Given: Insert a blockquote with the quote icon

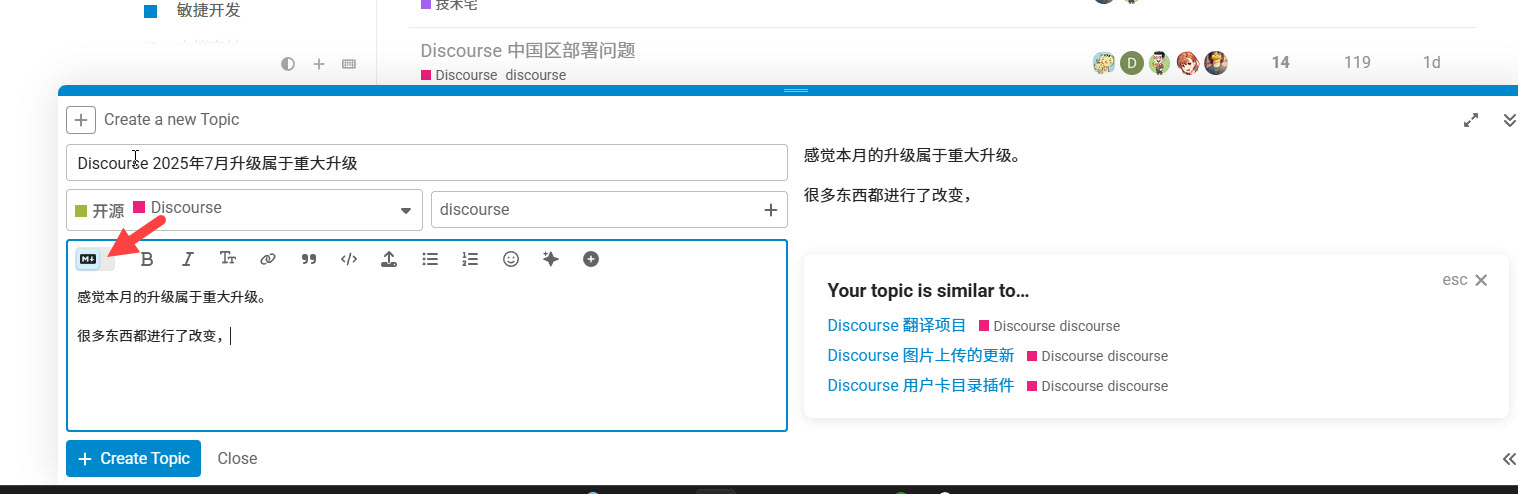Looking at the screenshot, I should (309, 260).
